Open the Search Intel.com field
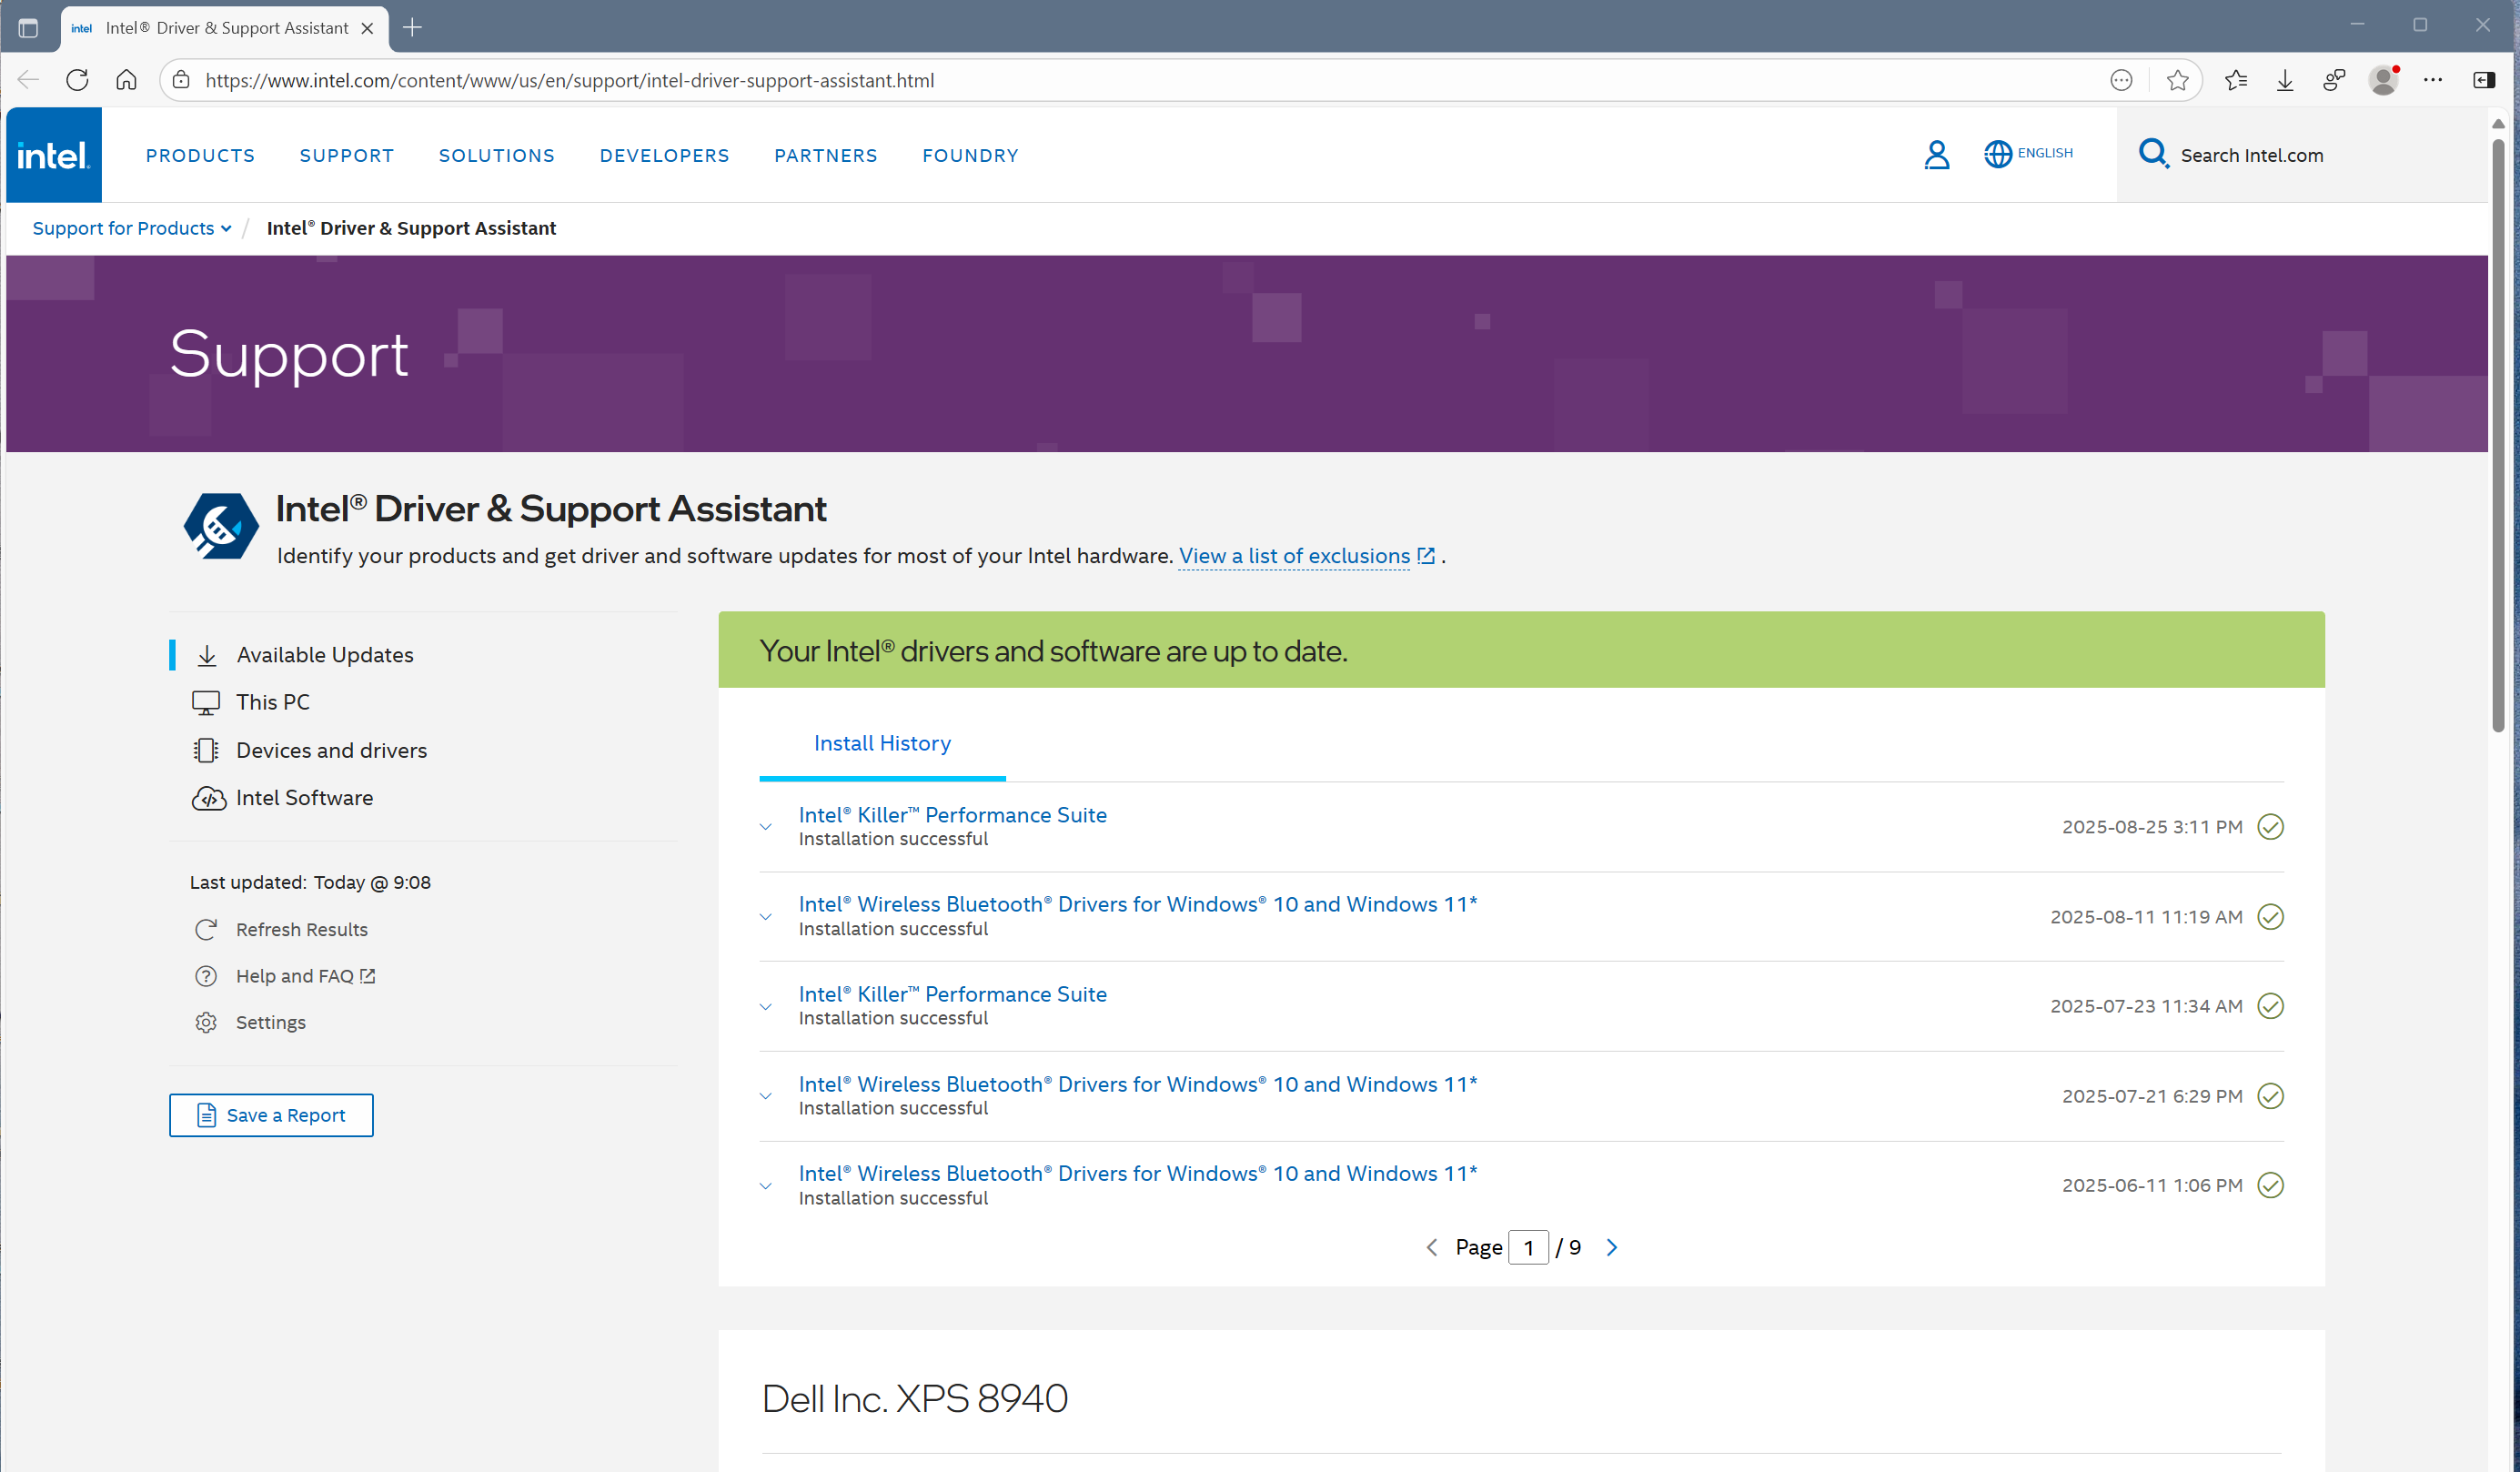 (x=2251, y=155)
